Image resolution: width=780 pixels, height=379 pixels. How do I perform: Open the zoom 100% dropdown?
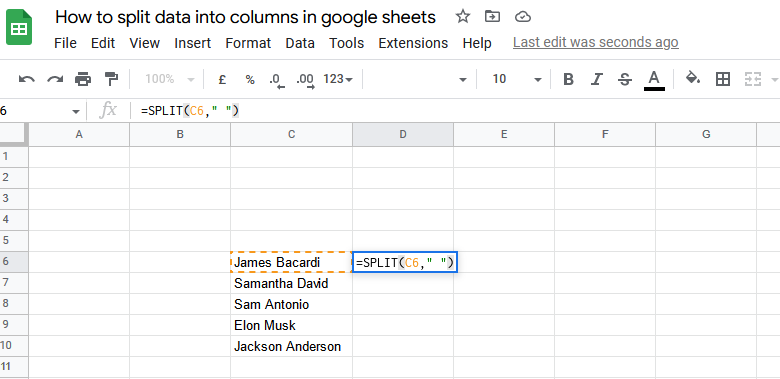[170, 79]
